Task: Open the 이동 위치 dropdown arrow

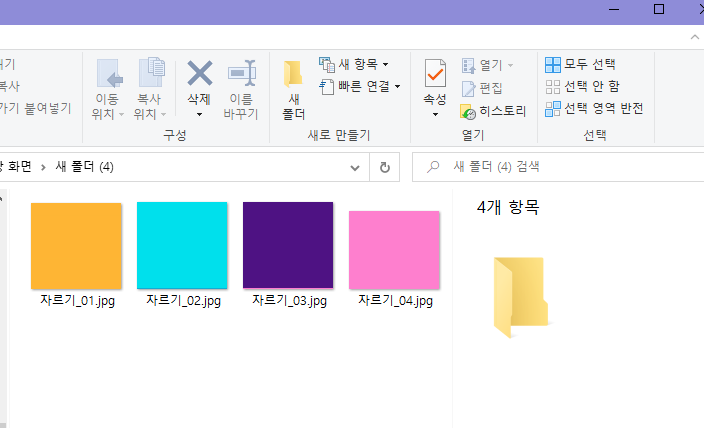Action: (121, 115)
